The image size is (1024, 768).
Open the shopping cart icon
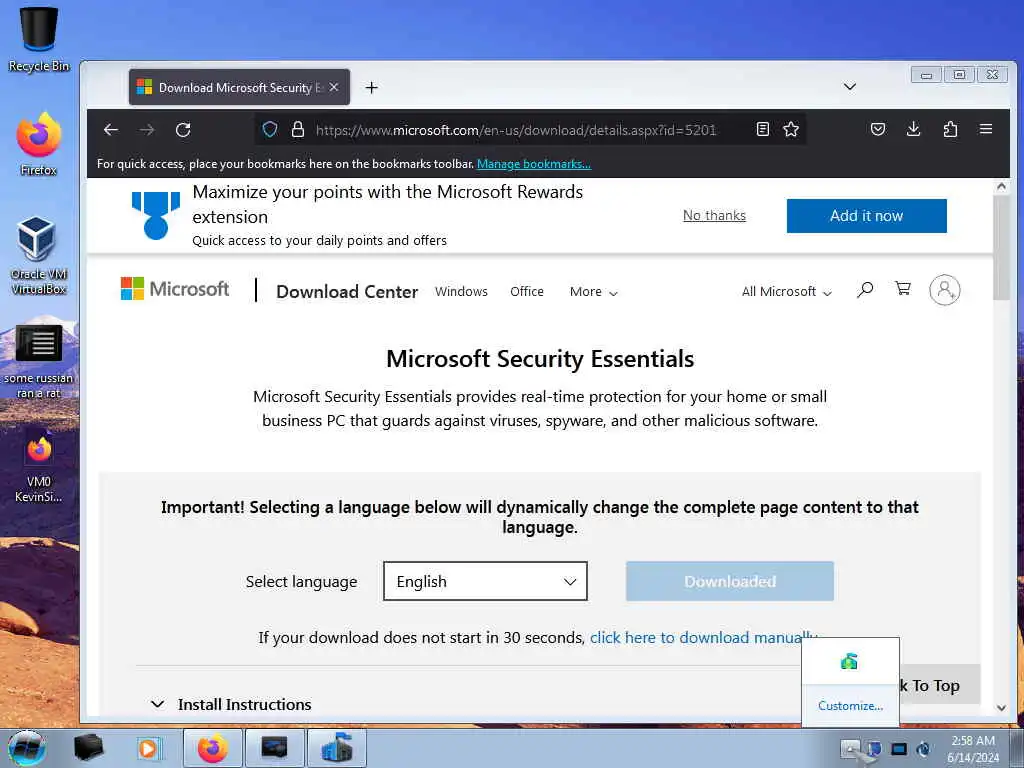[x=903, y=288]
